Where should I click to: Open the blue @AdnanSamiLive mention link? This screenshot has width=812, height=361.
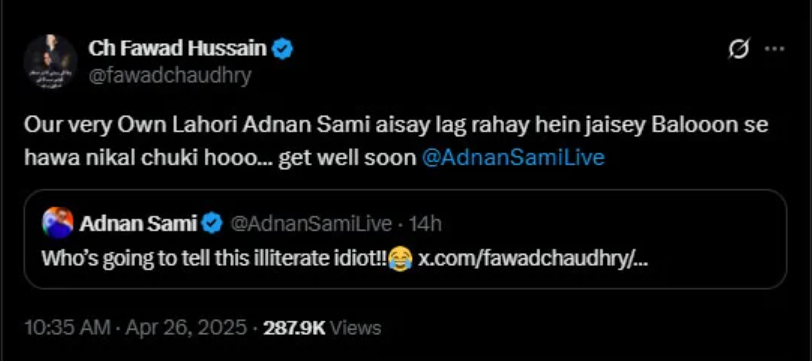point(514,158)
